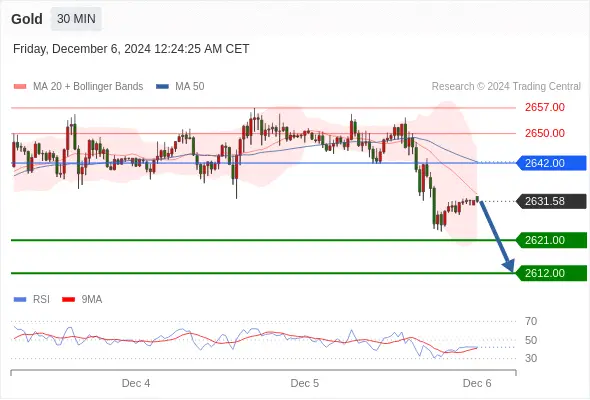Click the Dec 5 date axis label

click(x=304, y=383)
